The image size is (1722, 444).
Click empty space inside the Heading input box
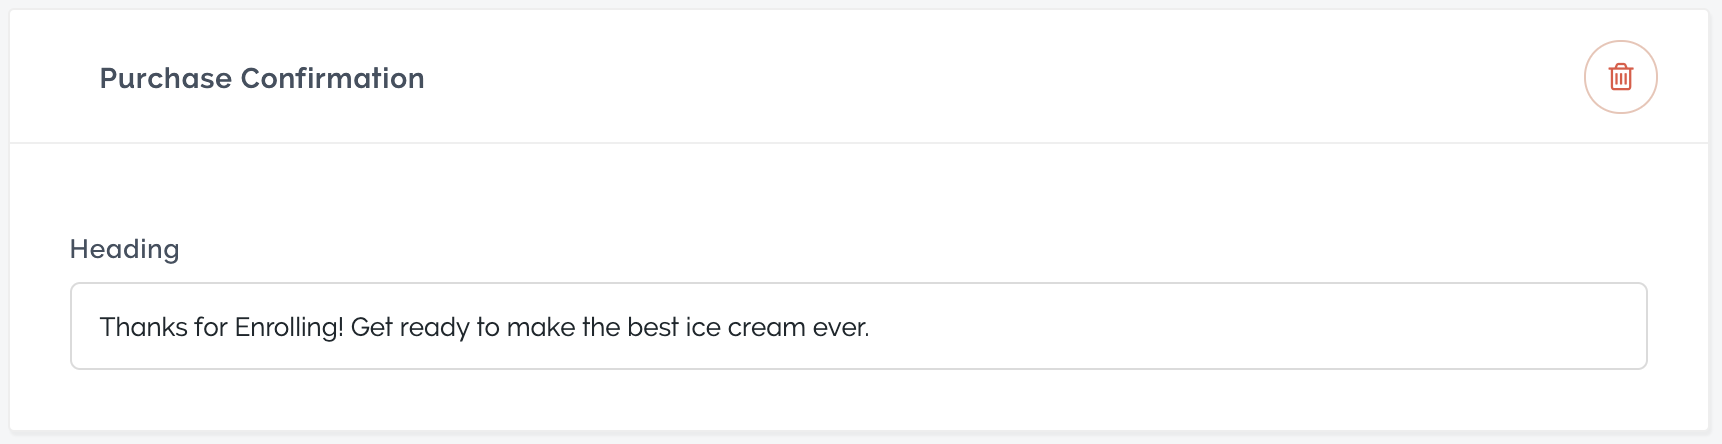click(x=1250, y=326)
